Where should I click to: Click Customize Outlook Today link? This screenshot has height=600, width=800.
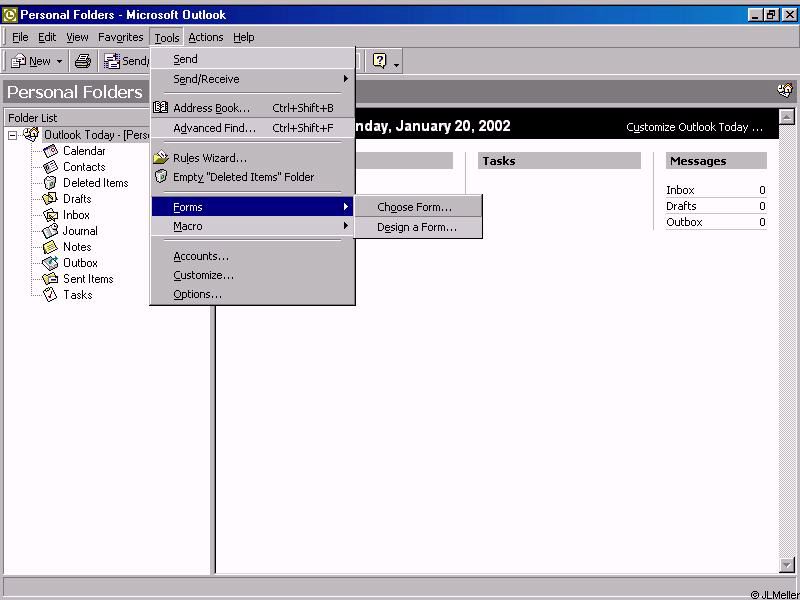pyautogui.click(x=694, y=127)
